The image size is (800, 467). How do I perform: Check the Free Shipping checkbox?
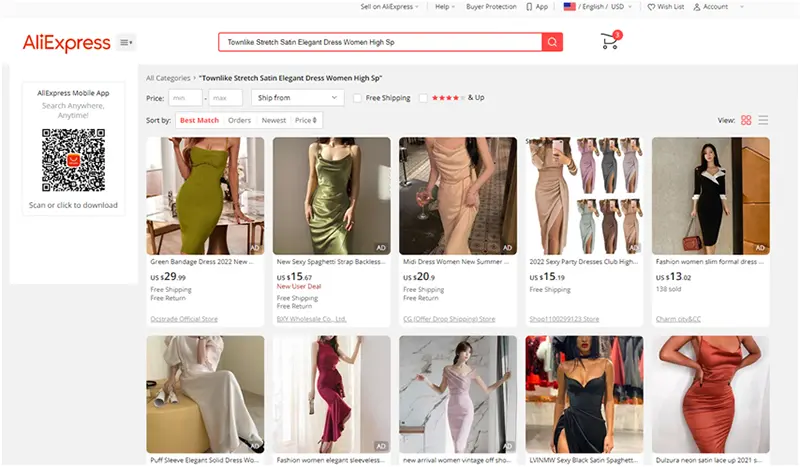357,98
